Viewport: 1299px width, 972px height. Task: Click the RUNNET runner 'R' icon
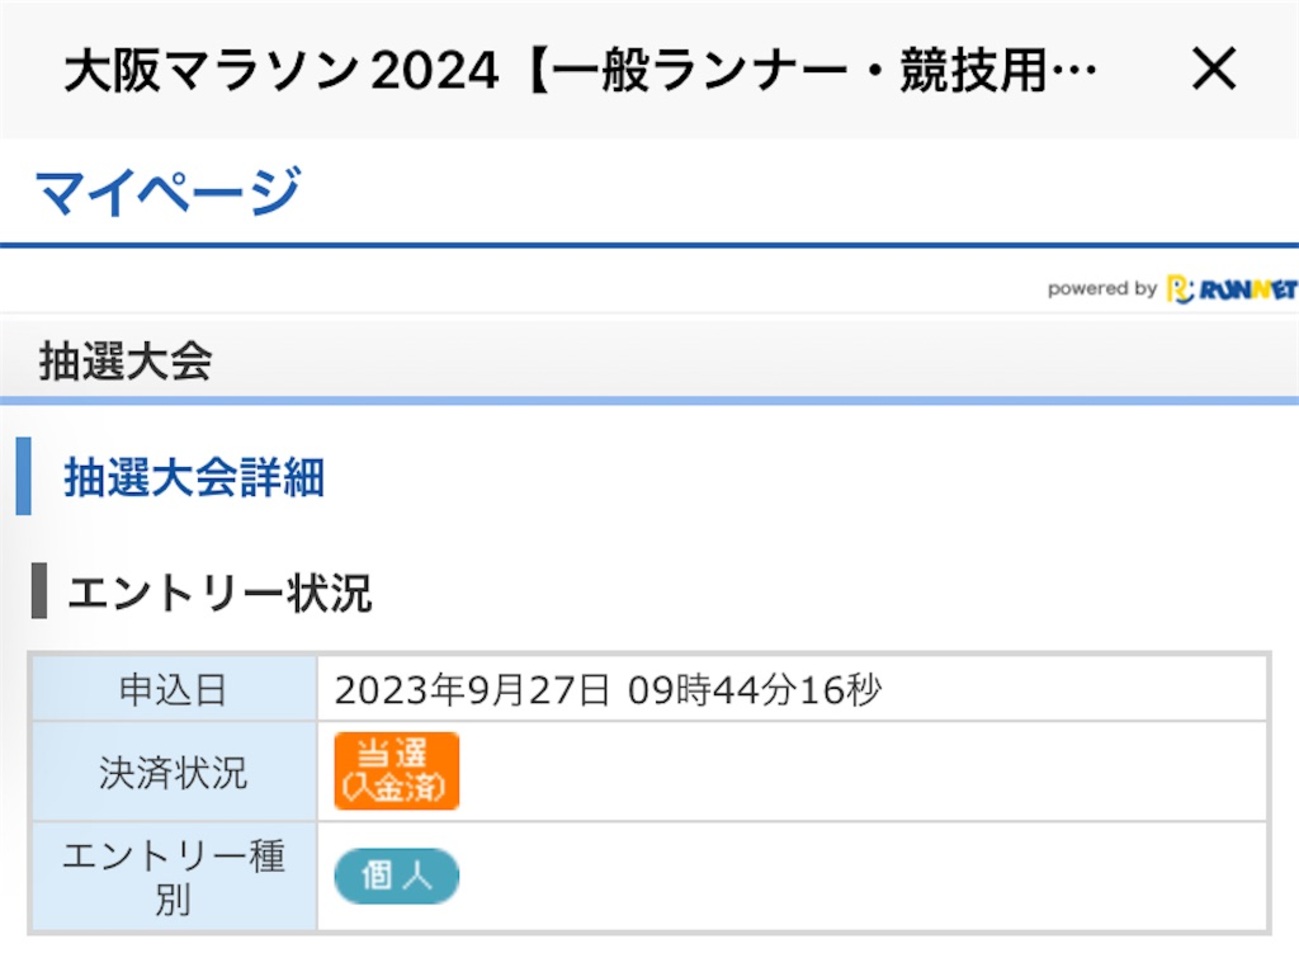(x=1180, y=289)
